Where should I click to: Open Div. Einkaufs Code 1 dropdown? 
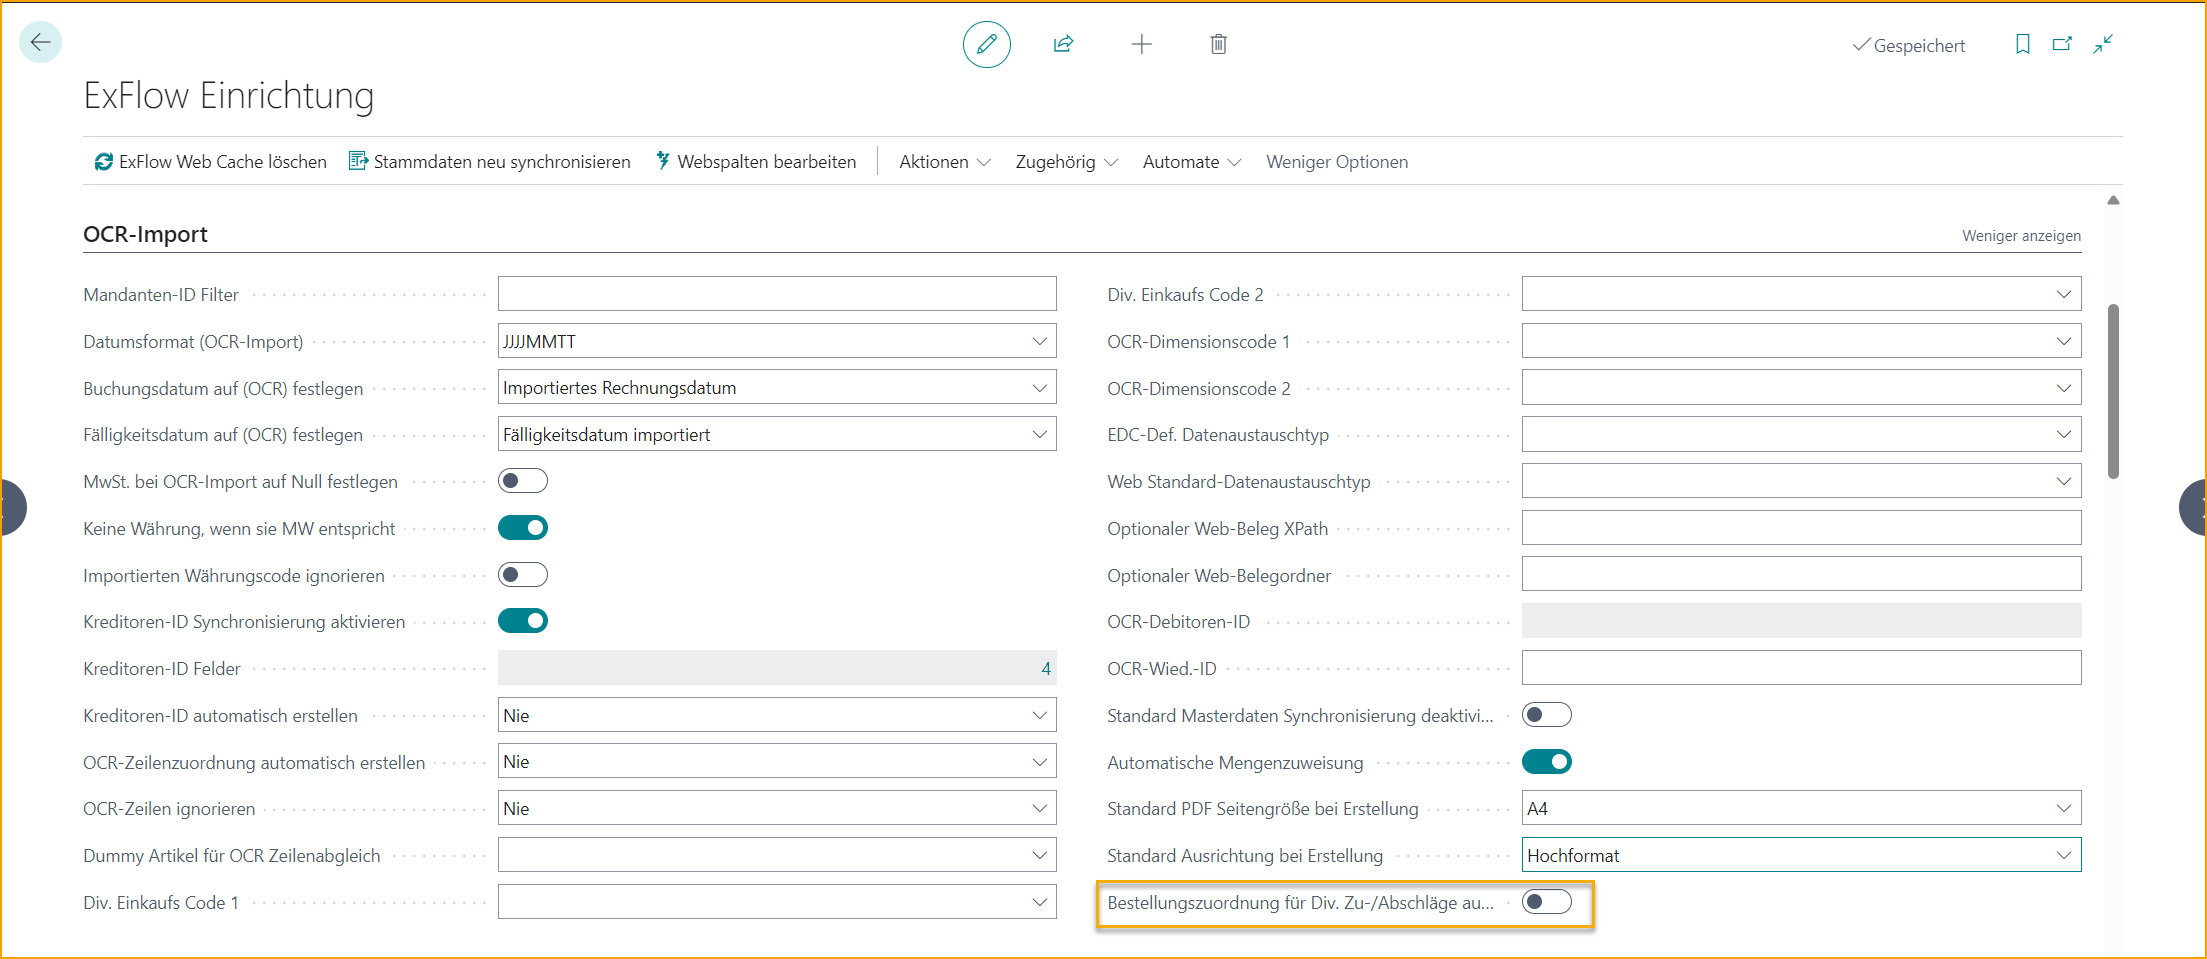point(1040,902)
